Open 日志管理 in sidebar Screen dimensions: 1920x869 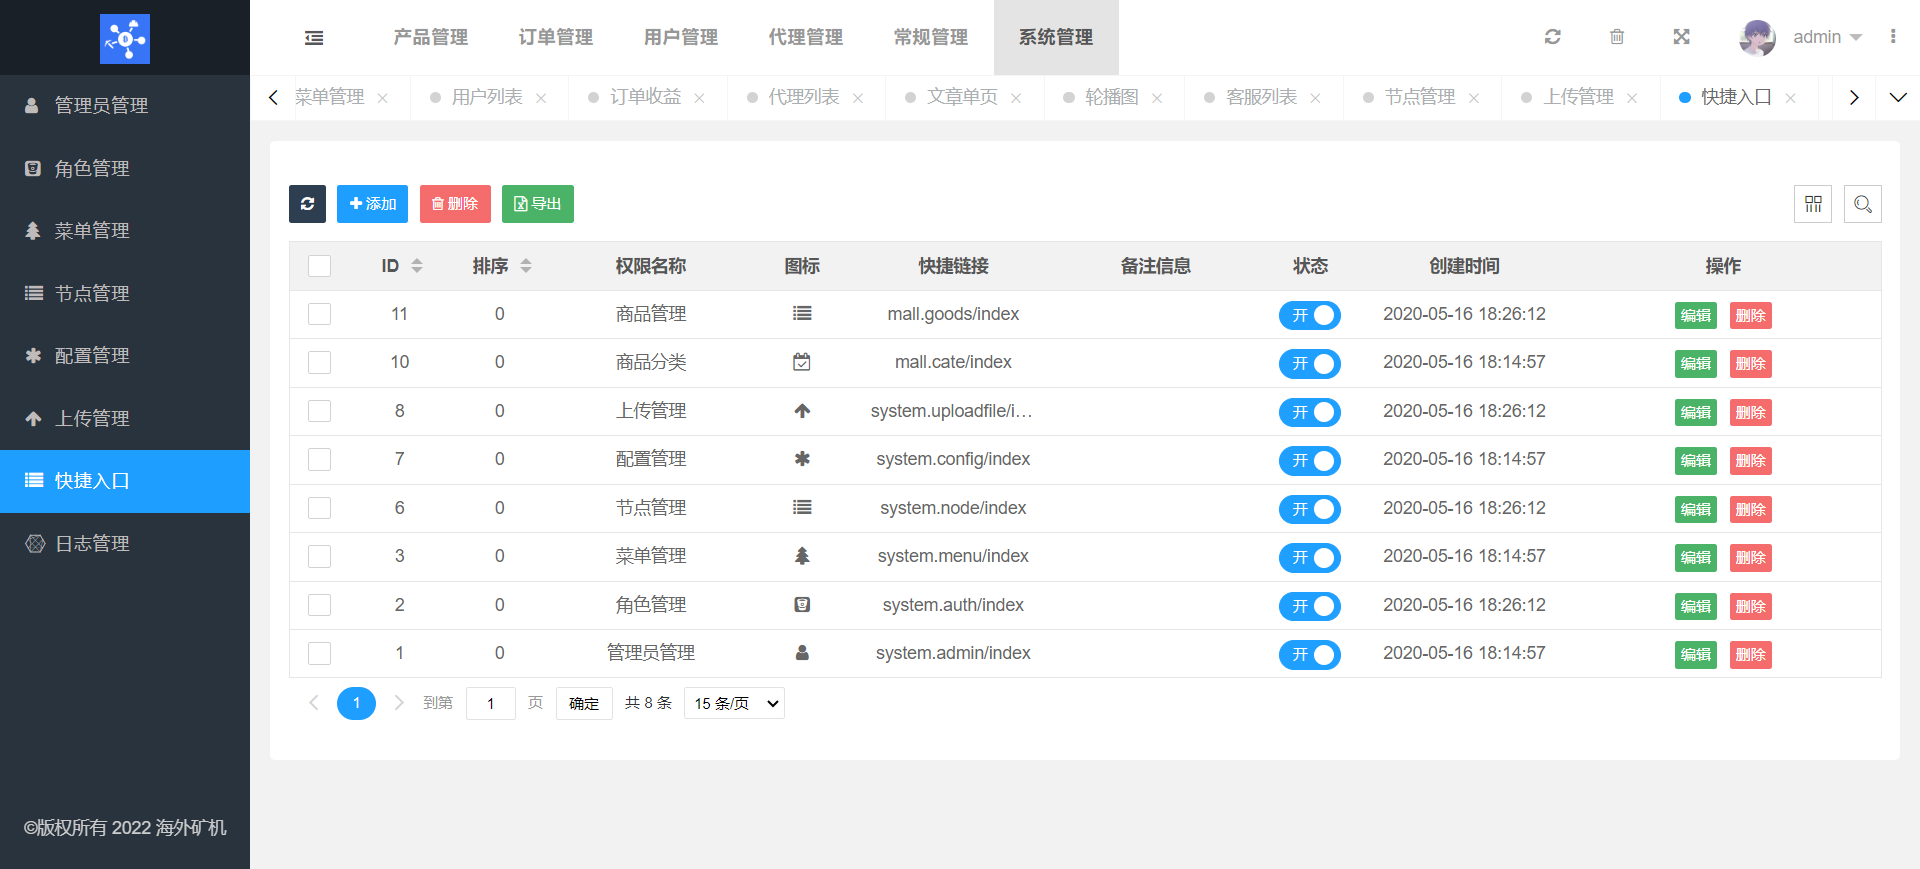(x=125, y=543)
